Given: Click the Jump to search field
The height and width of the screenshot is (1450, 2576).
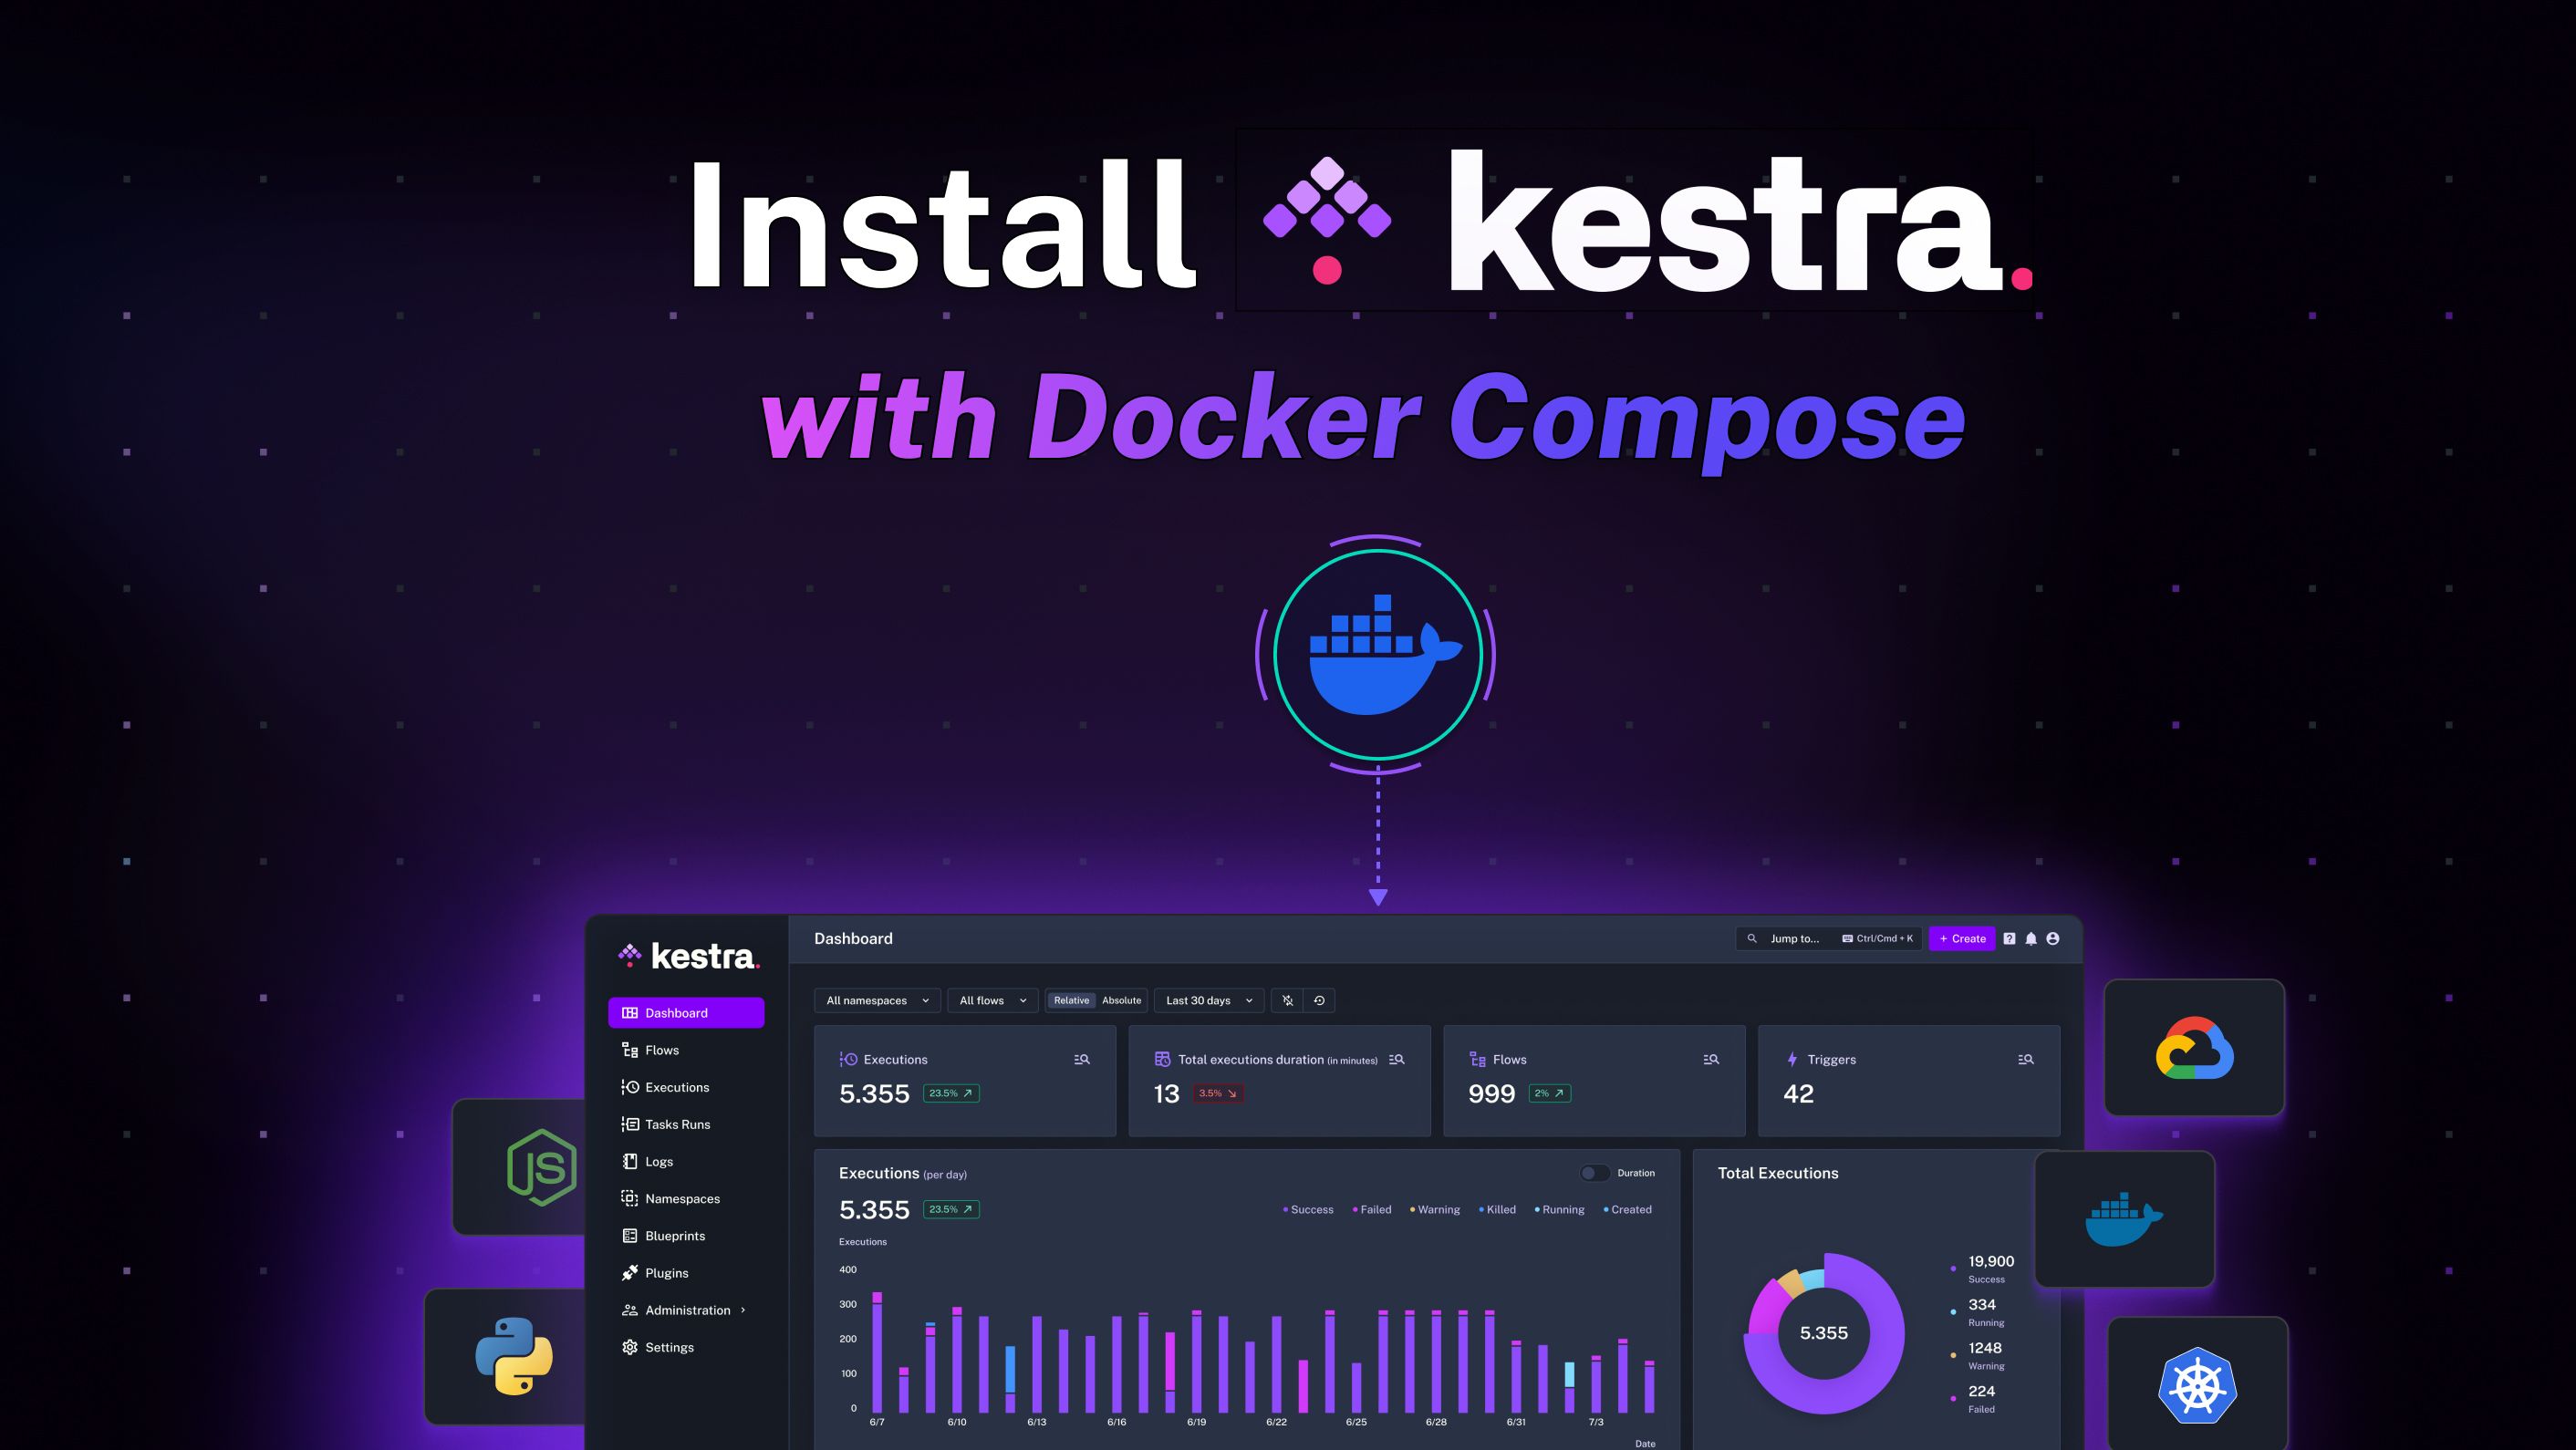Looking at the screenshot, I should click(1828, 938).
